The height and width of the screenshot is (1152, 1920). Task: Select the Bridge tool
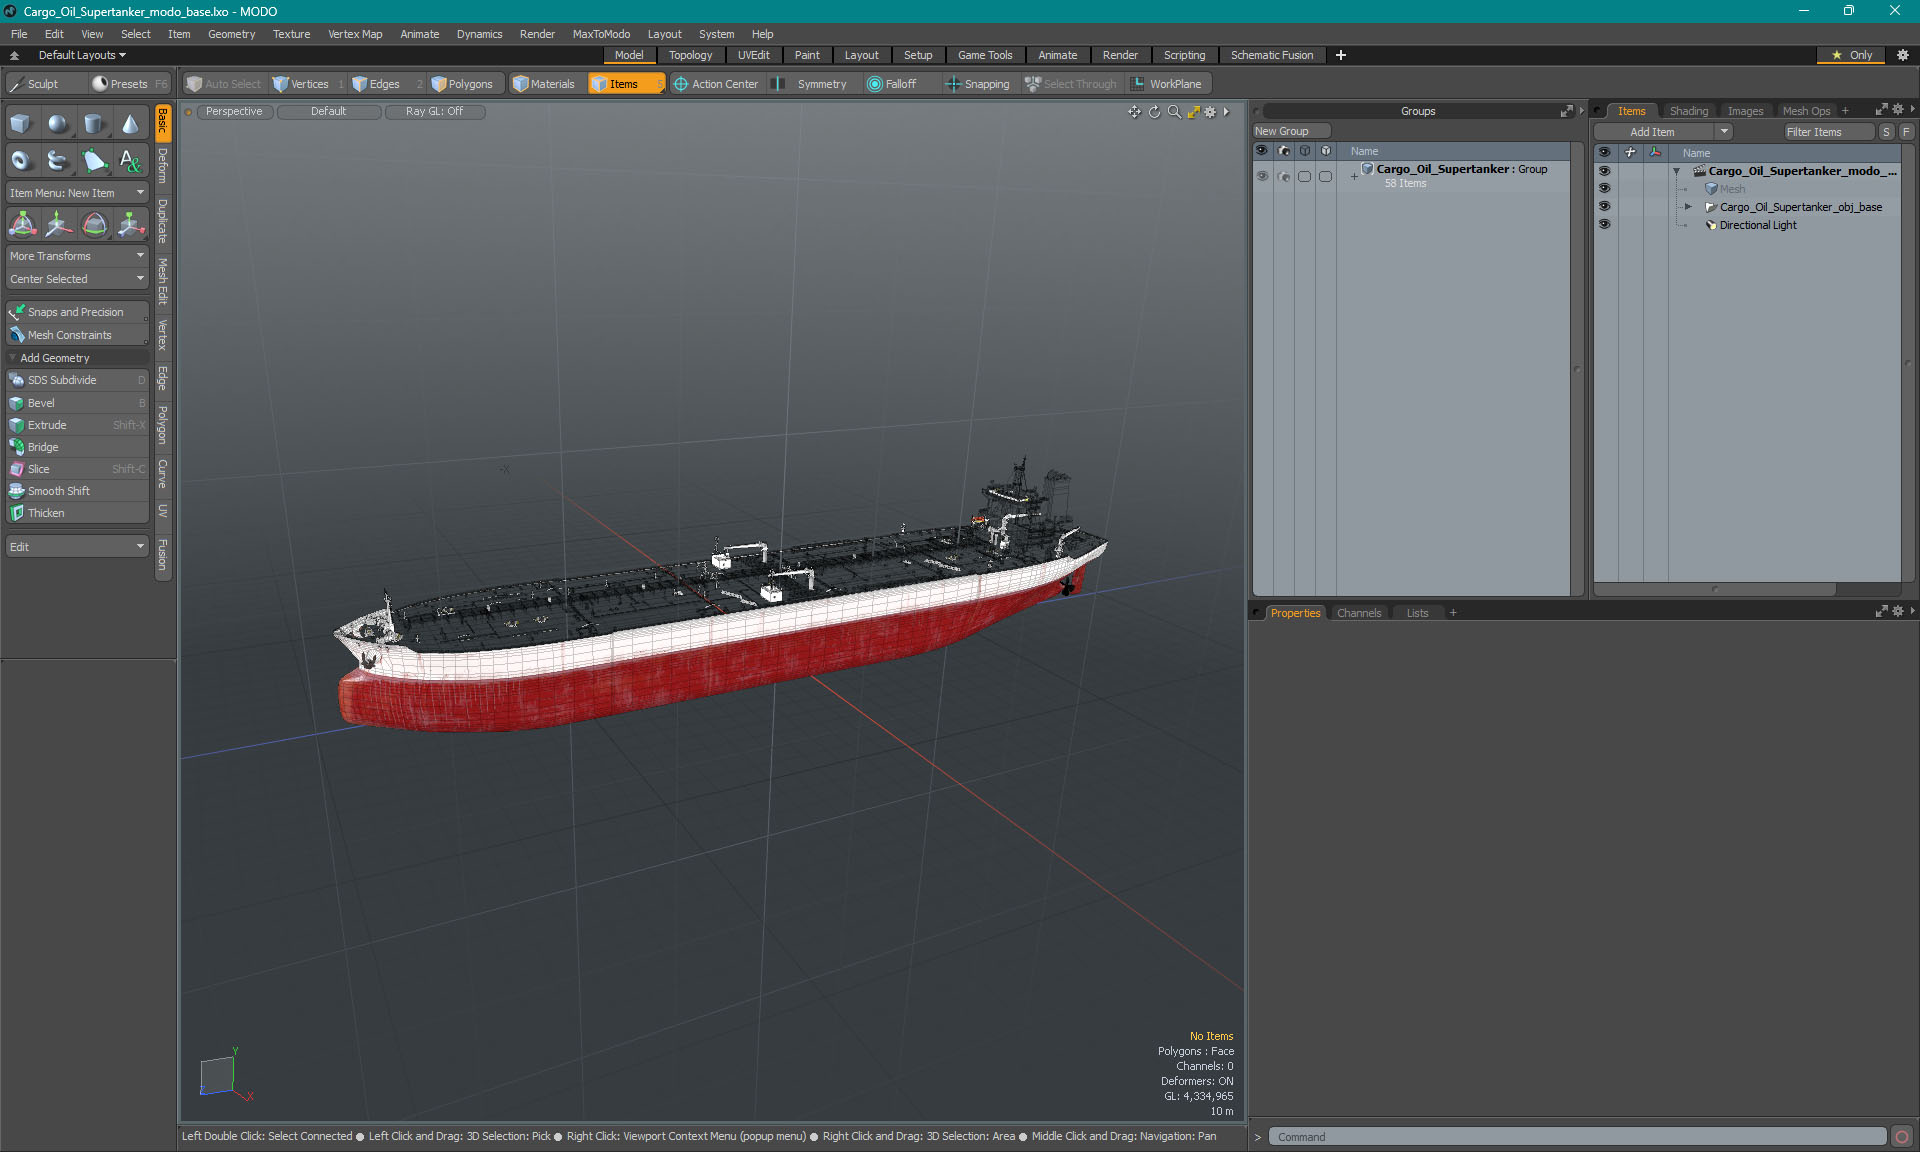[x=43, y=446]
